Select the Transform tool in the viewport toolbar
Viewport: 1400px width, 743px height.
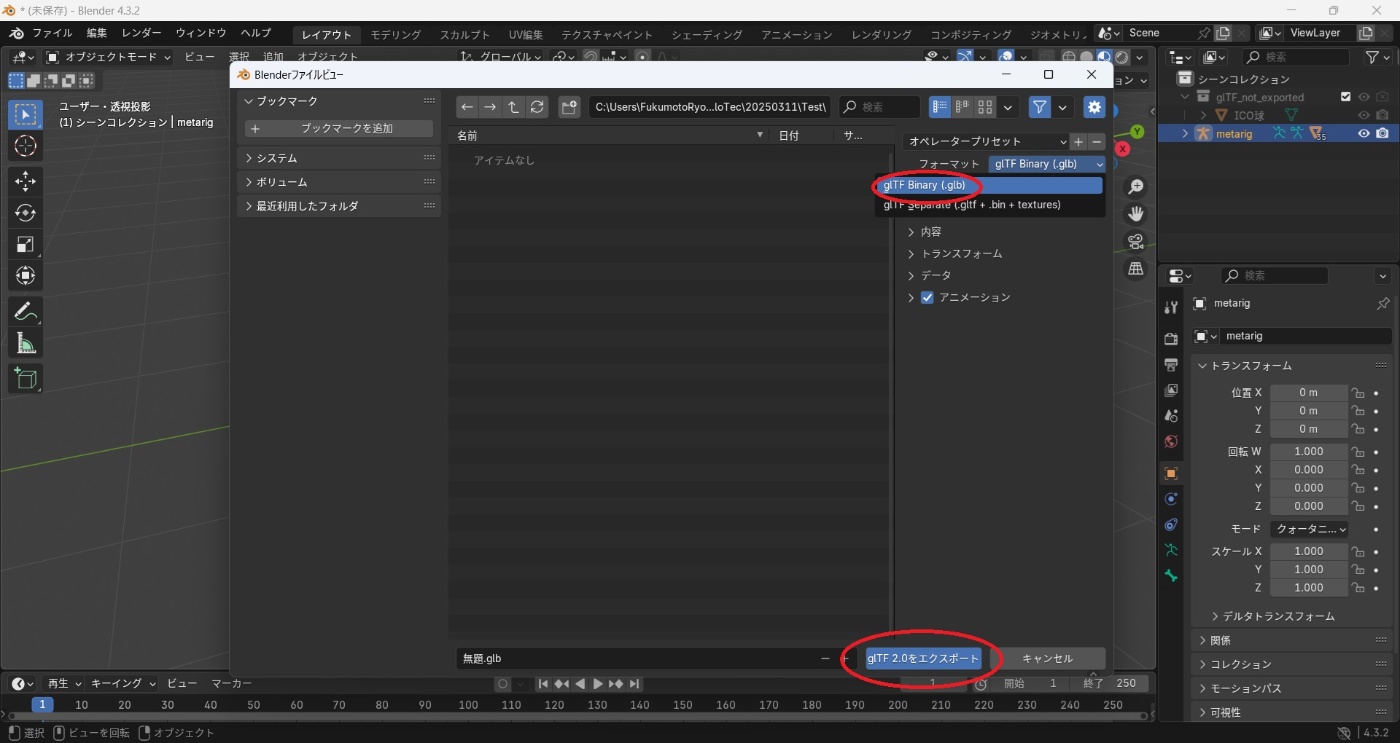point(26,276)
